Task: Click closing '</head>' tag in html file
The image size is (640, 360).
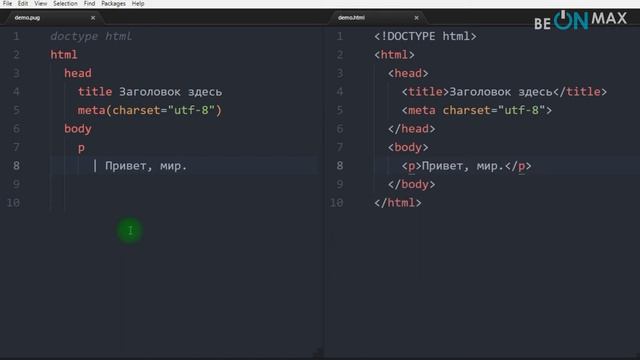Action: point(411,129)
